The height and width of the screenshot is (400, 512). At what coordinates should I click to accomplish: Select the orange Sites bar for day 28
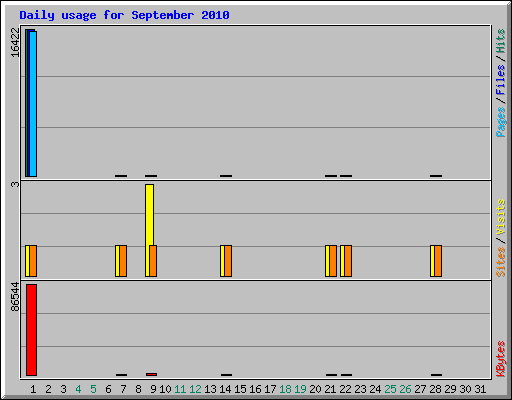pos(438,261)
